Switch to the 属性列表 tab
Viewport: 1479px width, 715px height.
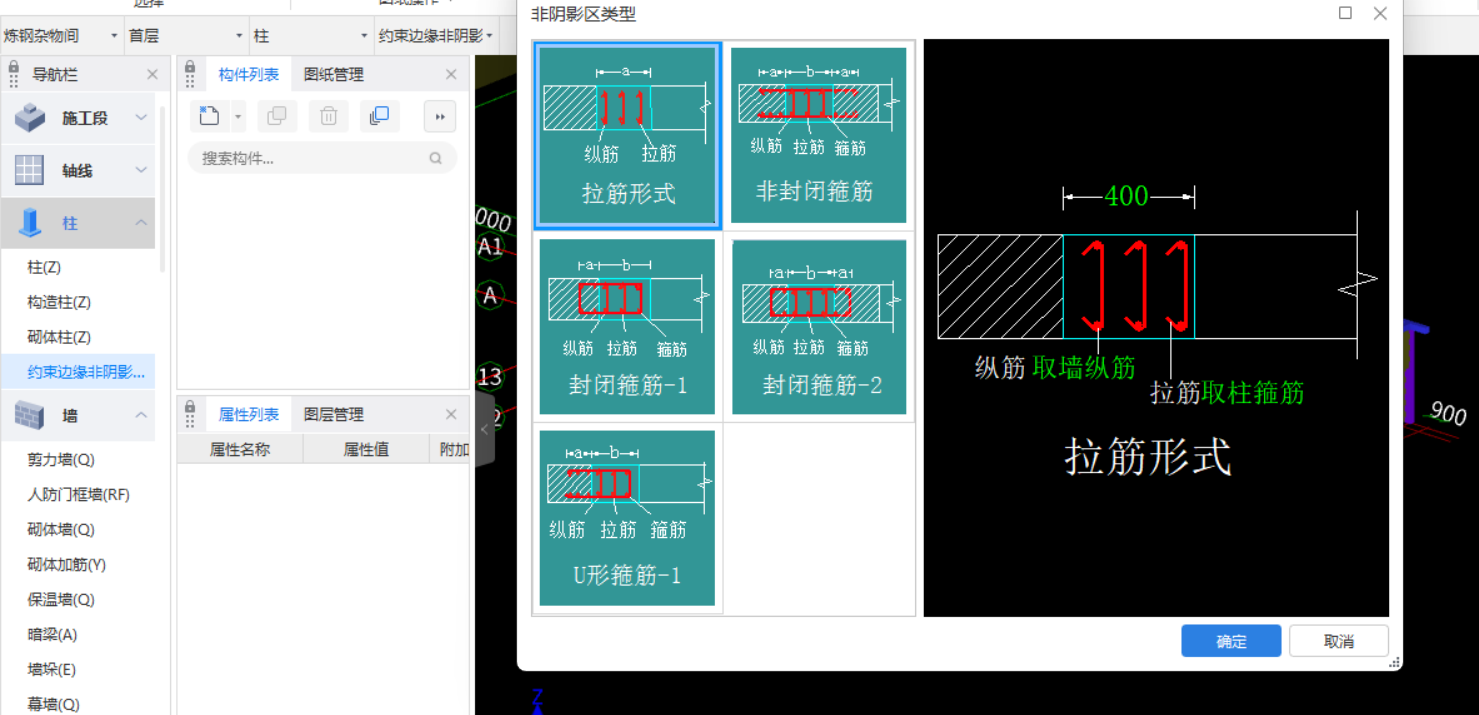pos(249,414)
